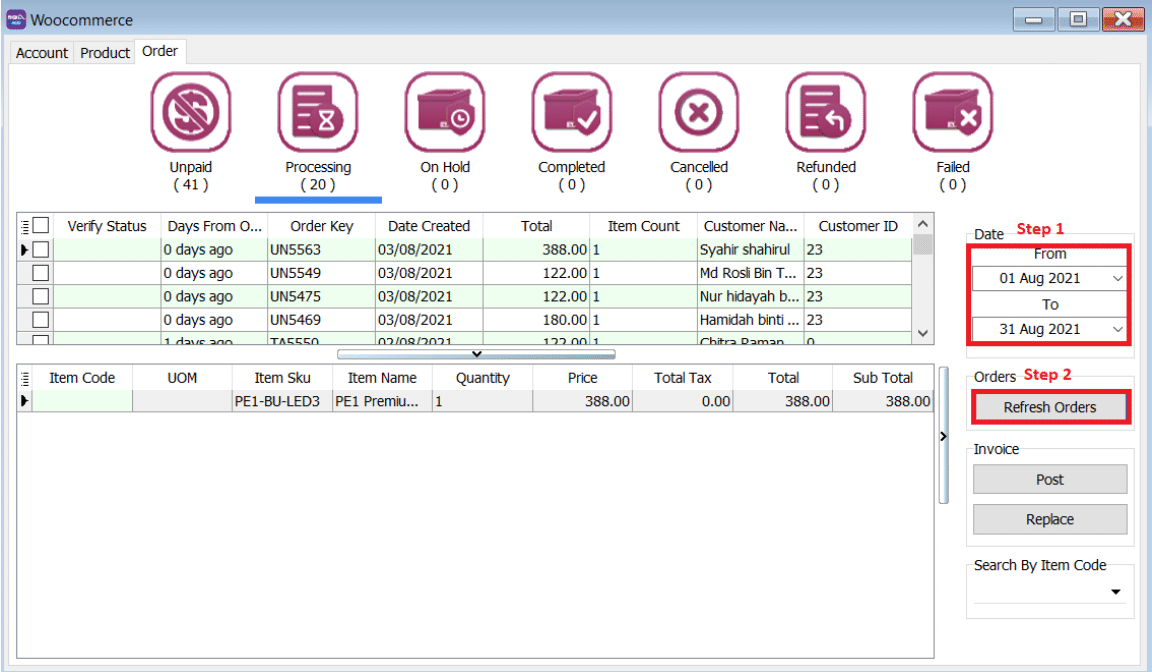Open the Search By Item Code dropdown
The image size is (1152, 672).
pyautogui.click(x=1115, y=593)
